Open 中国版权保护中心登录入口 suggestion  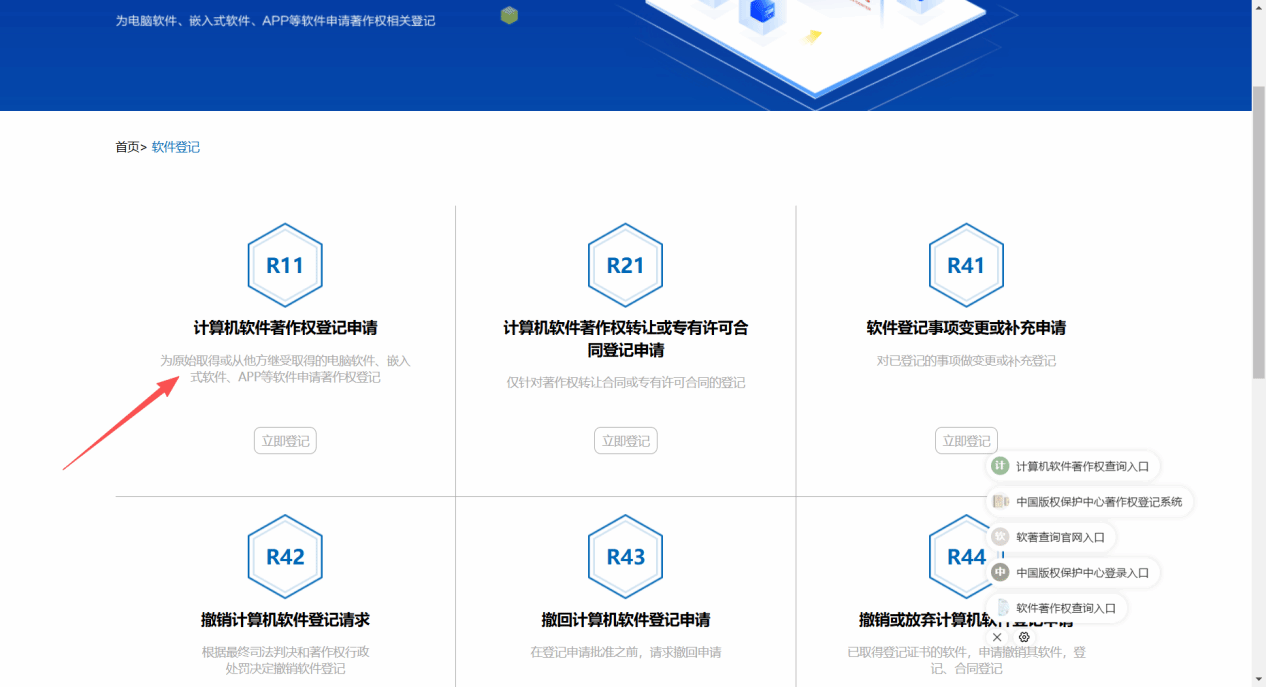tap(1082, 573)
